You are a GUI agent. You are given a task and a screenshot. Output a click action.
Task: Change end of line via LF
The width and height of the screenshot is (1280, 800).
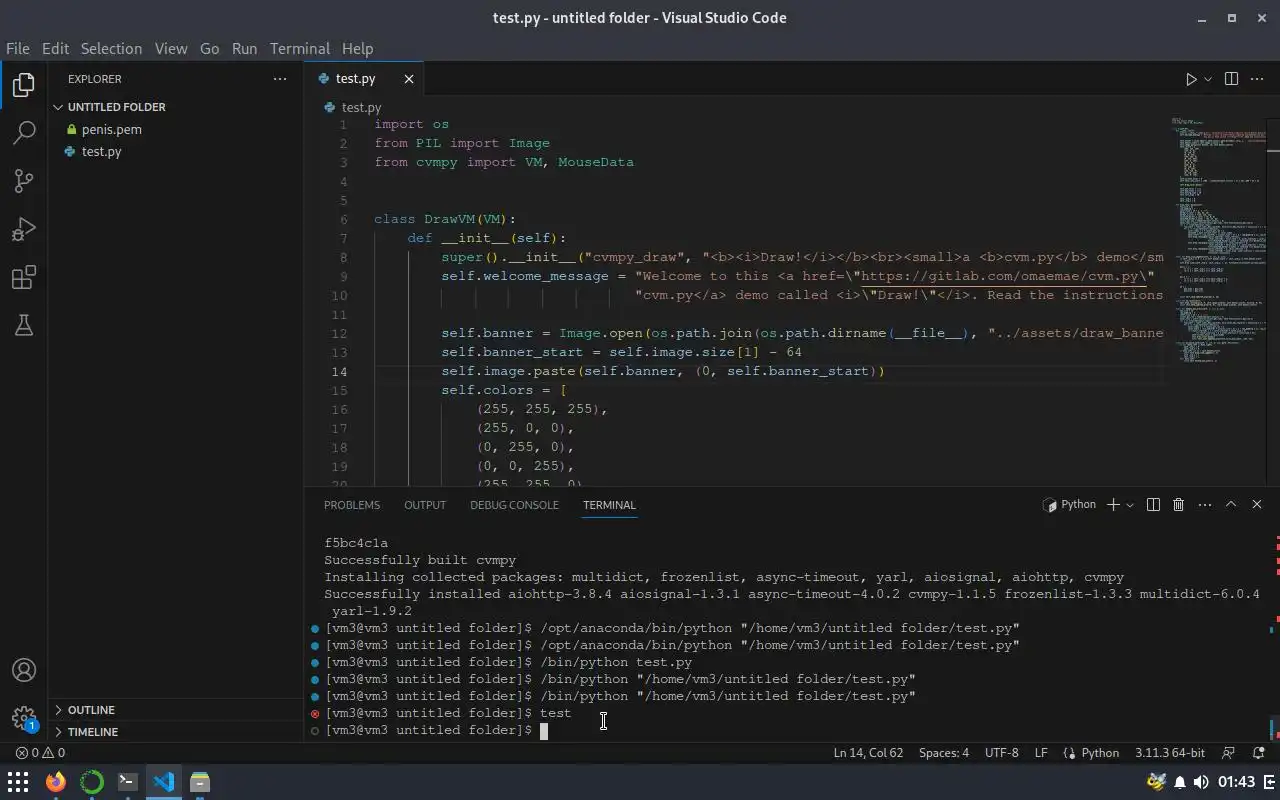click(1041, 753)
